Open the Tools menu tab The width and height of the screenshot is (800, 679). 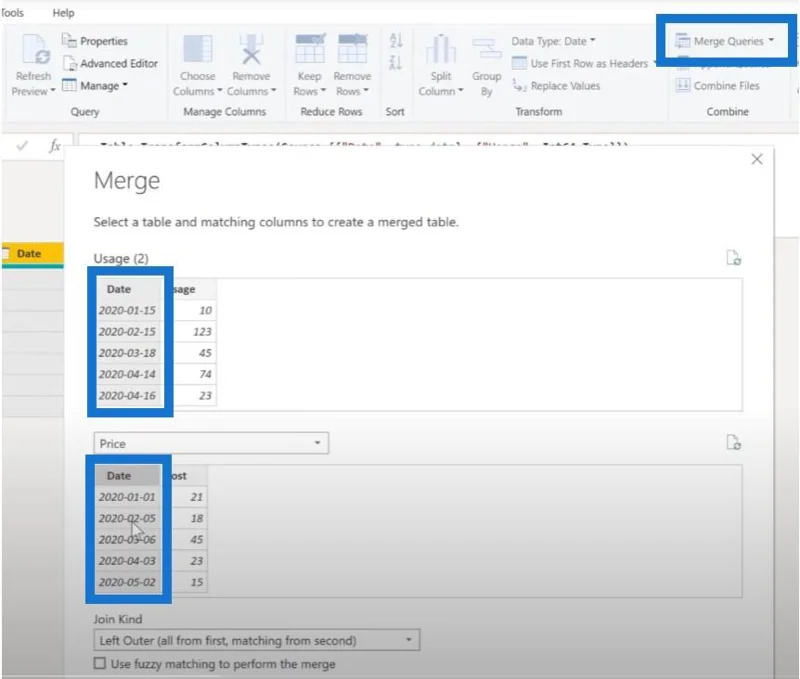tap(12, 13)
